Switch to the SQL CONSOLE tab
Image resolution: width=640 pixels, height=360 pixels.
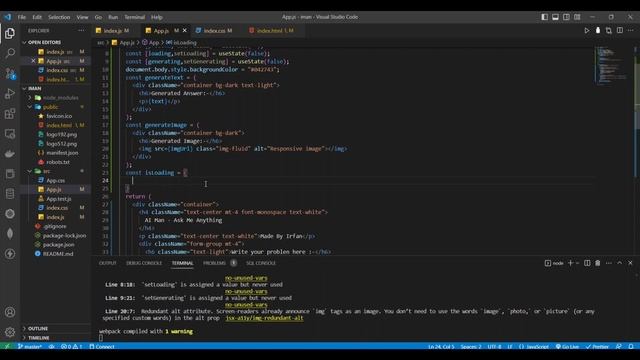[261, 263]
